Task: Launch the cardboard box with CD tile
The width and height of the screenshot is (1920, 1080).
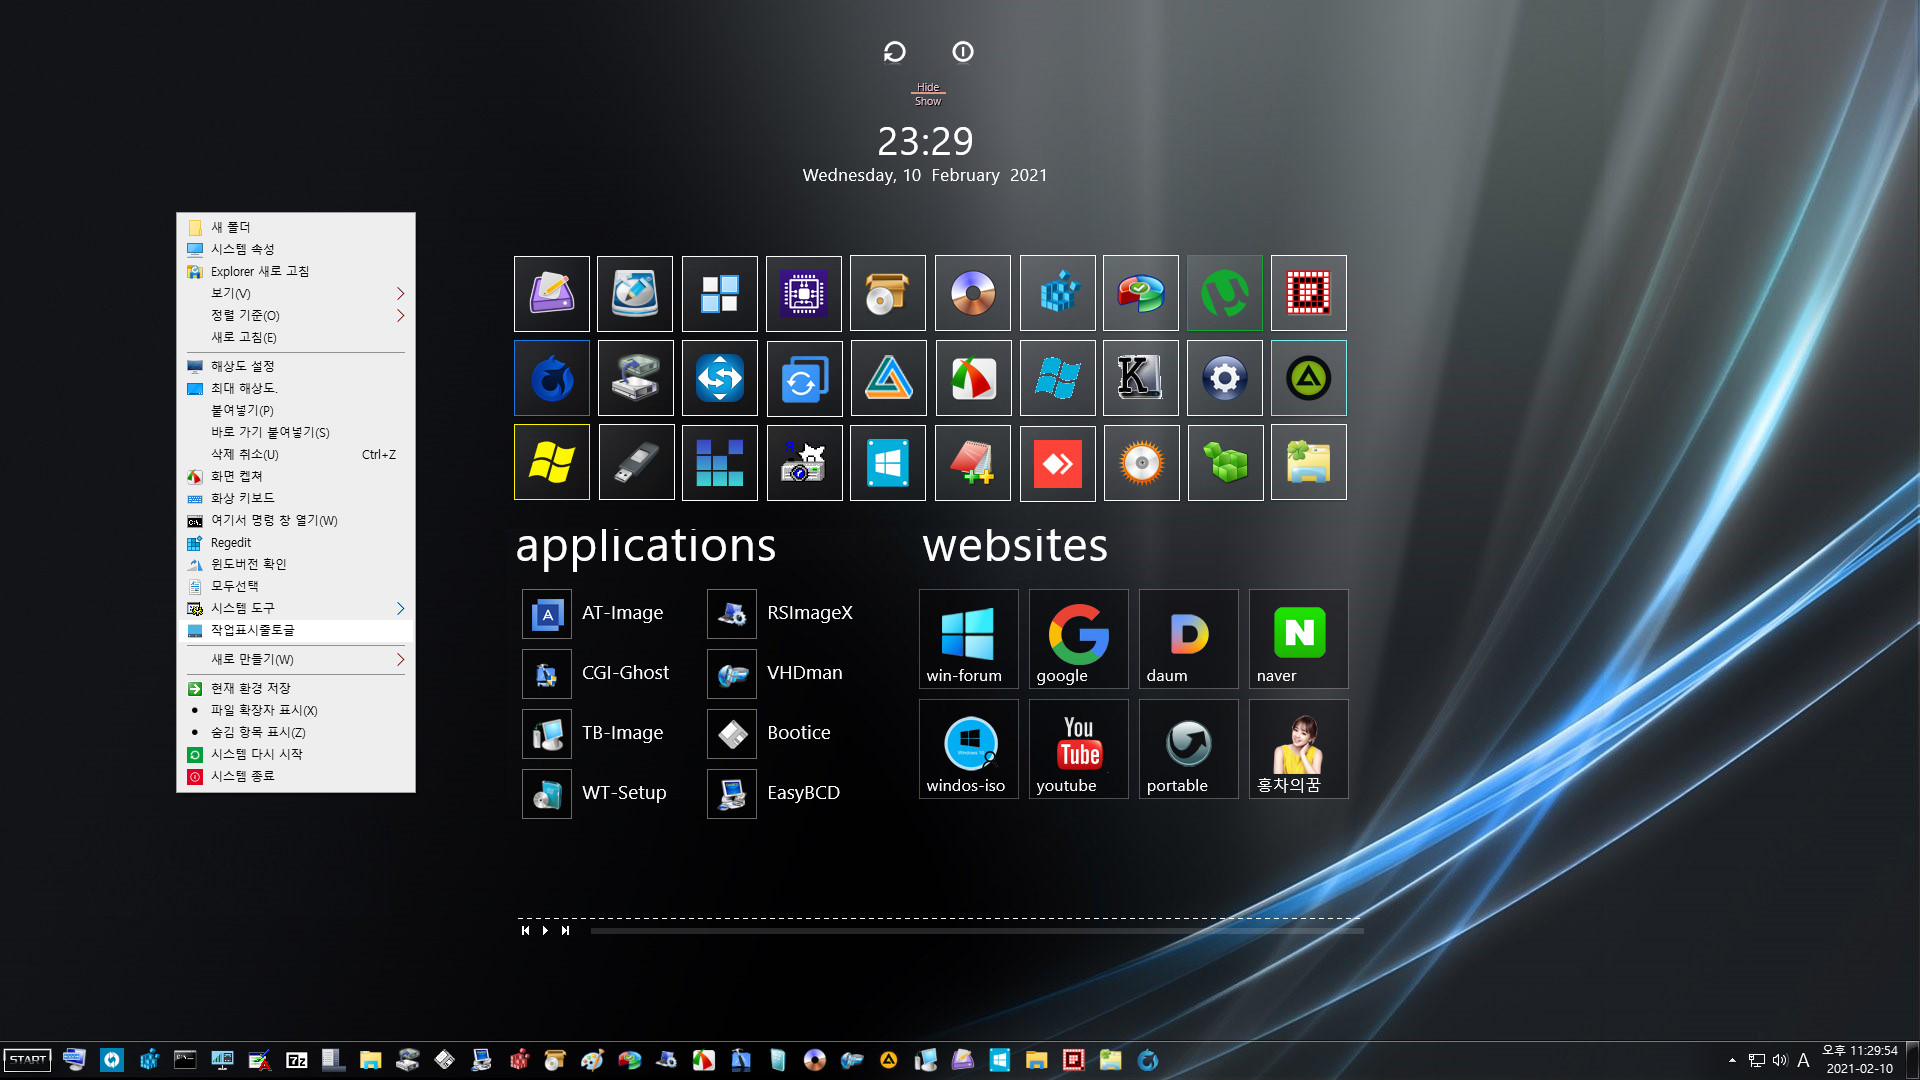Action: tap(888, 293)
